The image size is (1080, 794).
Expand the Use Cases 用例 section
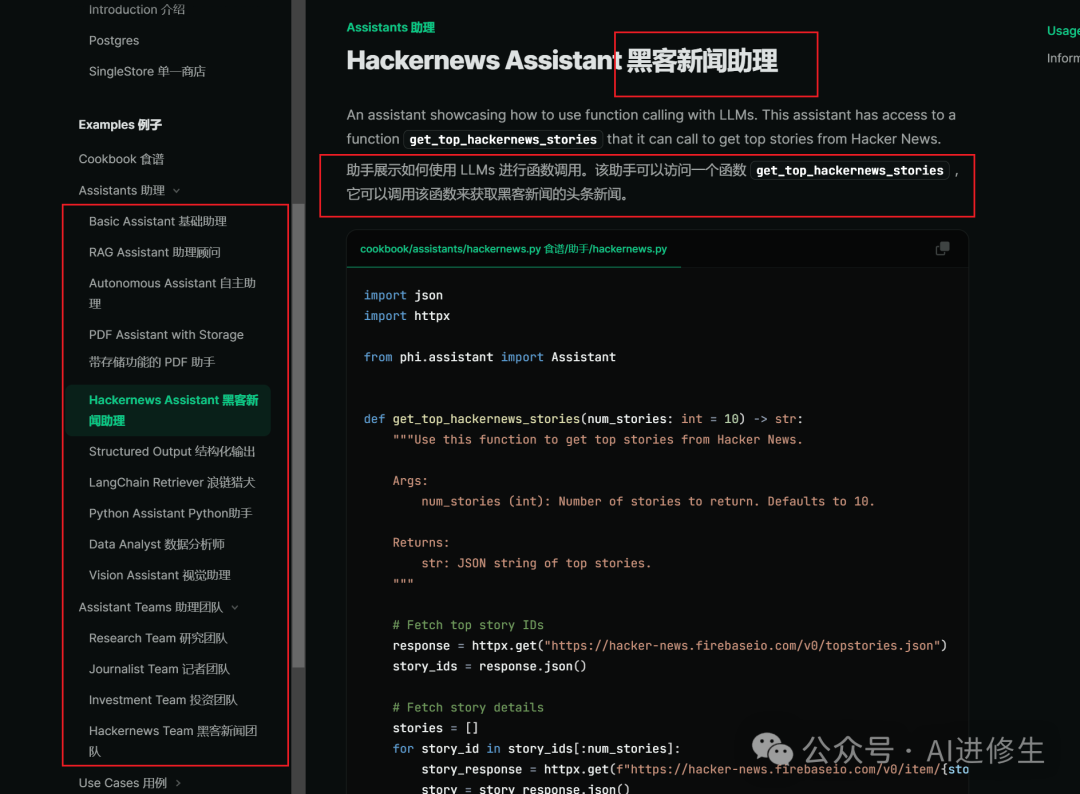(129, 783)
